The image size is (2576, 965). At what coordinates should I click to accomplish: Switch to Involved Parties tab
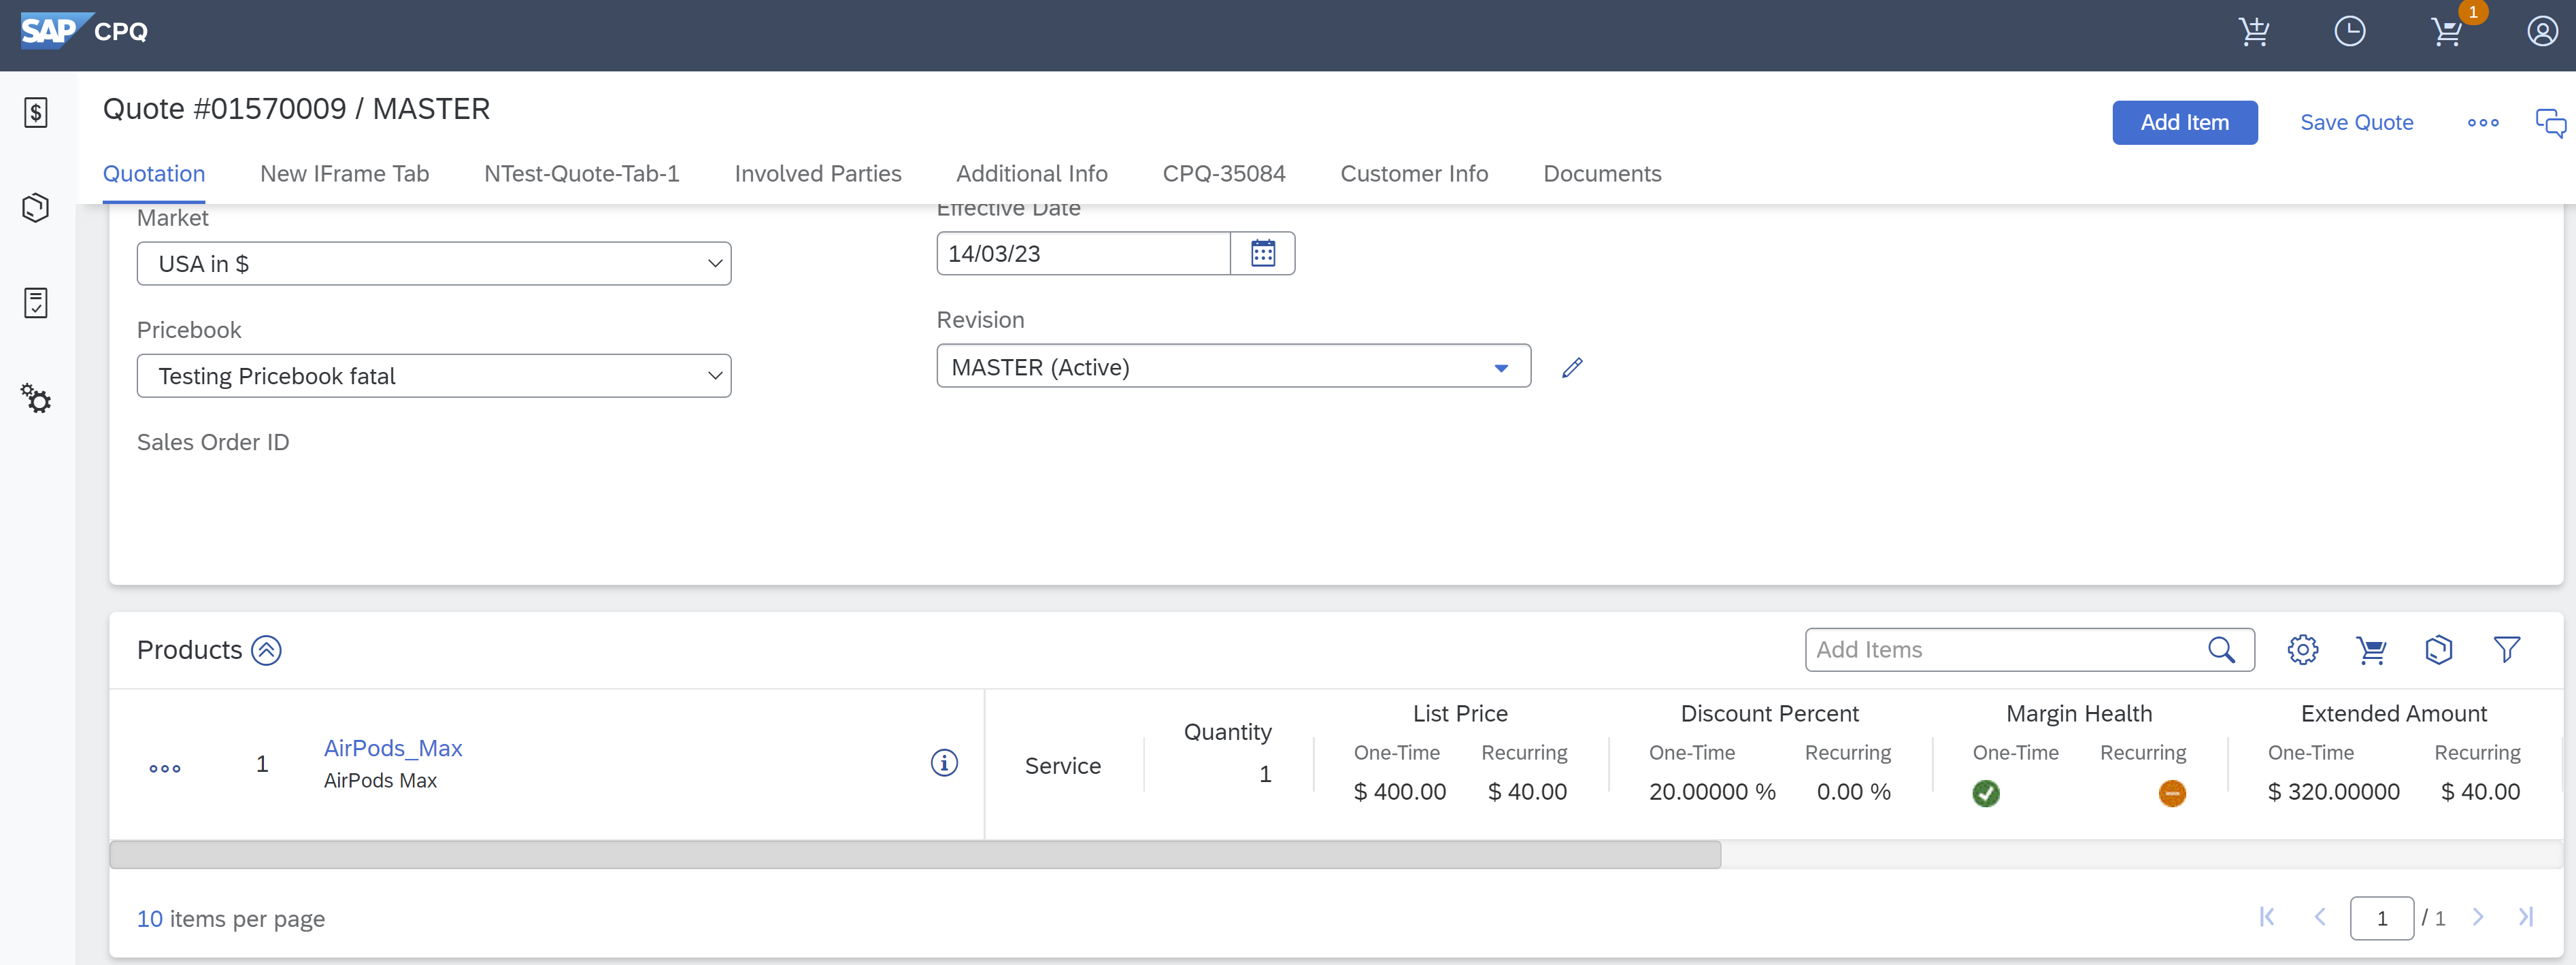(818, 174)
